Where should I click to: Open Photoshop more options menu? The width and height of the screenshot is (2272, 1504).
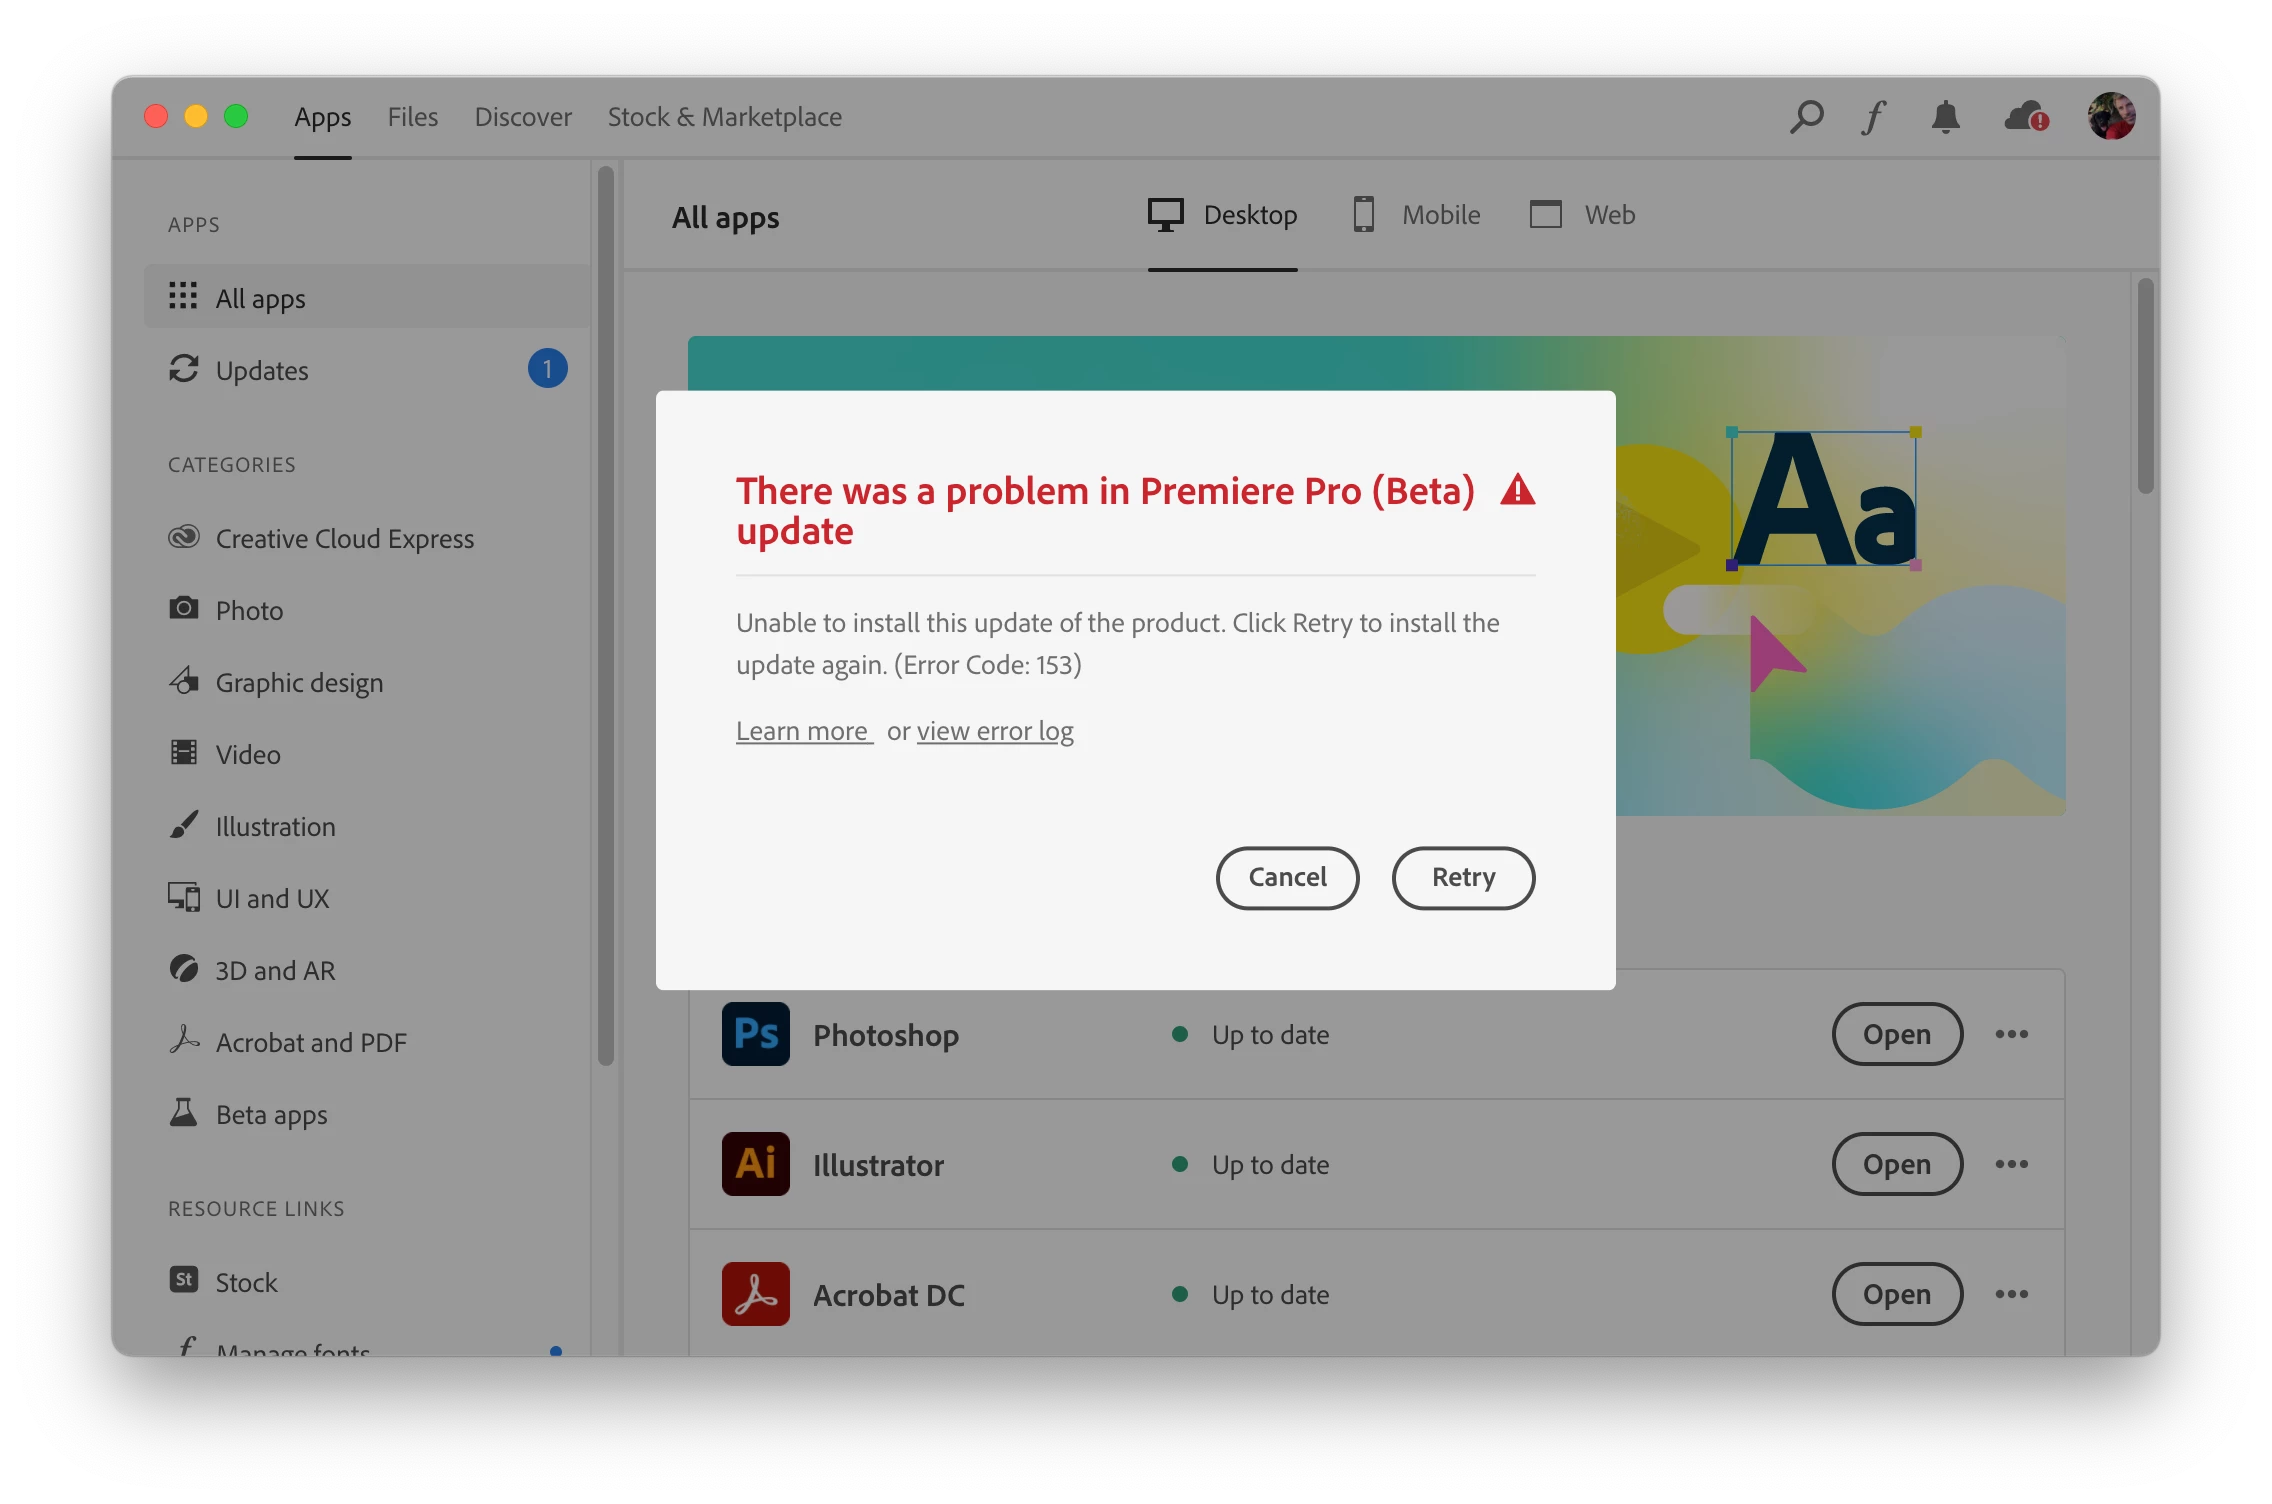click(x=2011, y=1034)
